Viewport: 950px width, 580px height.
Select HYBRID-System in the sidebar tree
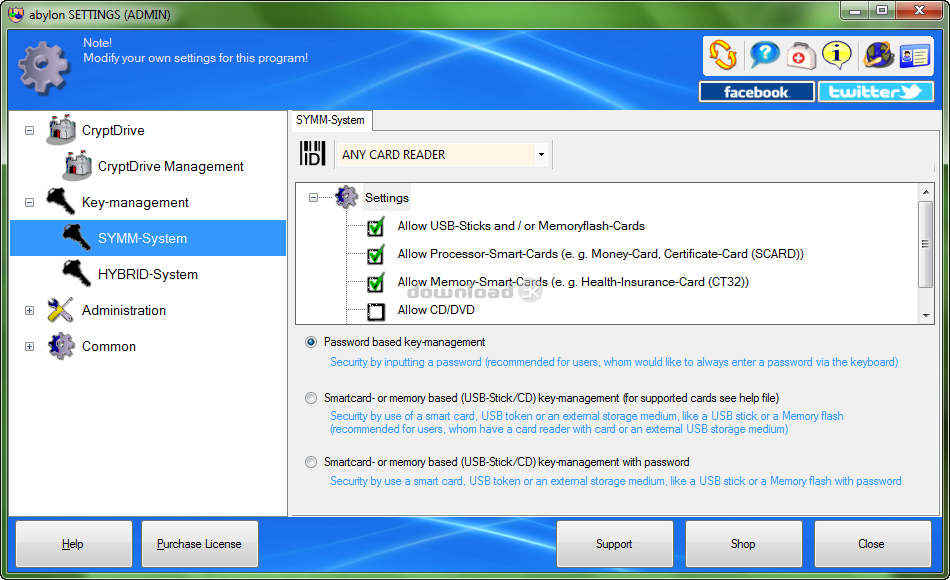tap(148, 274)
